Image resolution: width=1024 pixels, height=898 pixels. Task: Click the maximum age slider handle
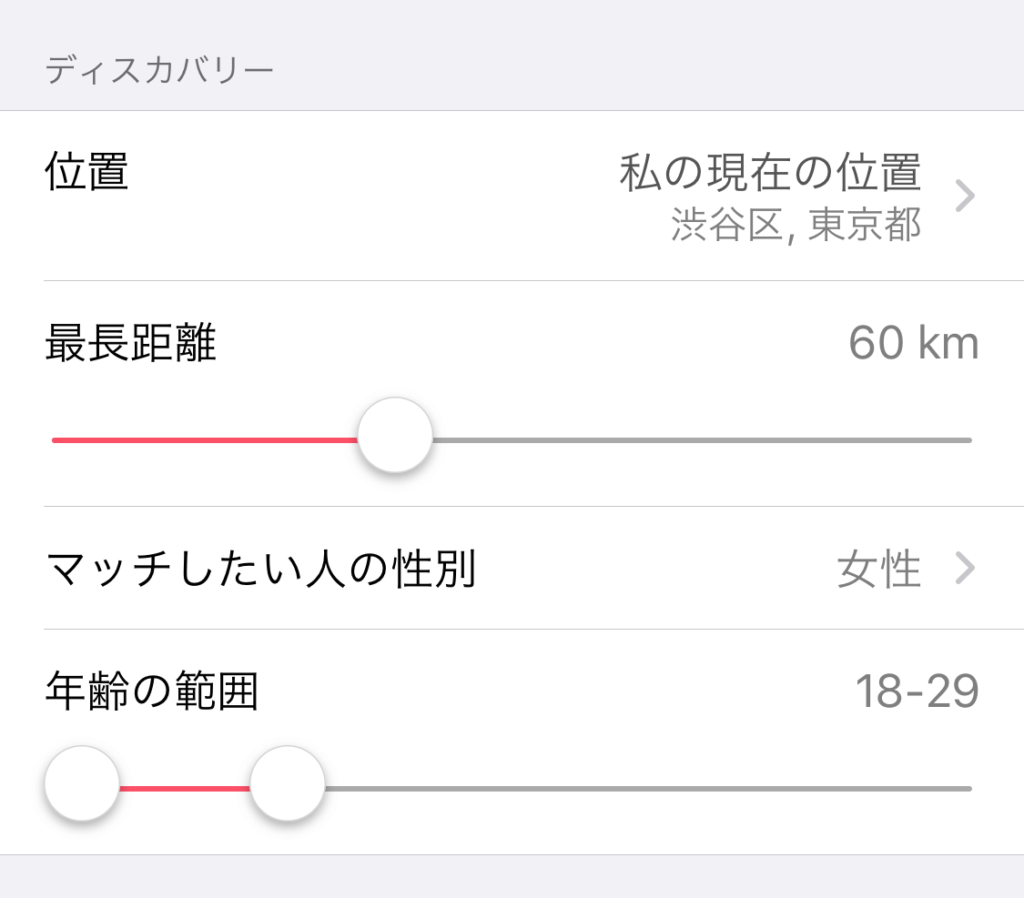coord(287,784)
